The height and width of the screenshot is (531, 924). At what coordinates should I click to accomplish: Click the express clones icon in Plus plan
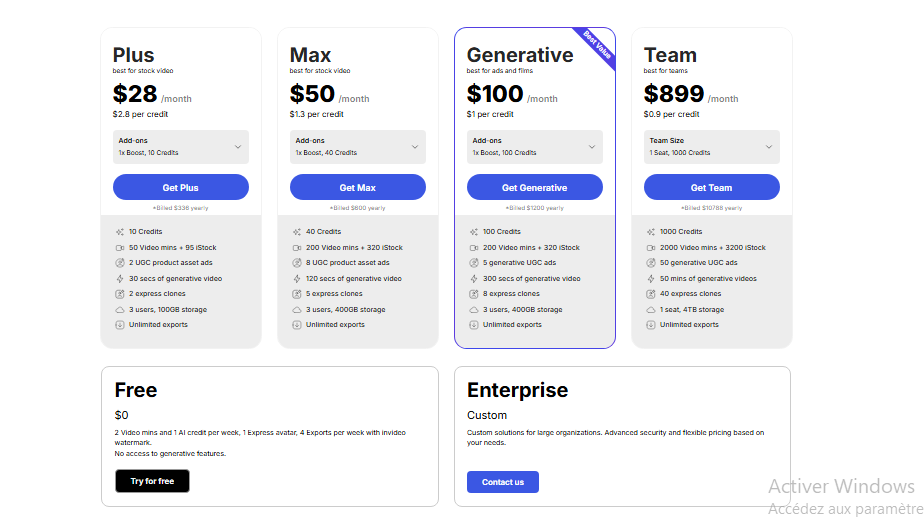119,294
